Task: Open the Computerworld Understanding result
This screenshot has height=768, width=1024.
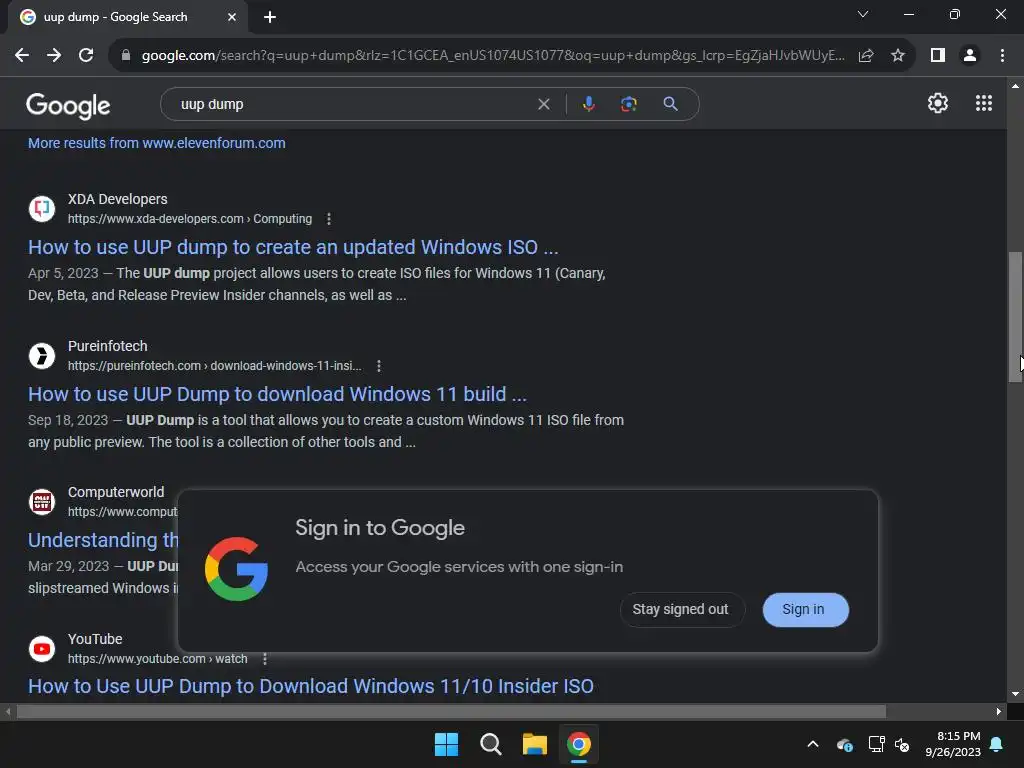Action: [103, 540]
